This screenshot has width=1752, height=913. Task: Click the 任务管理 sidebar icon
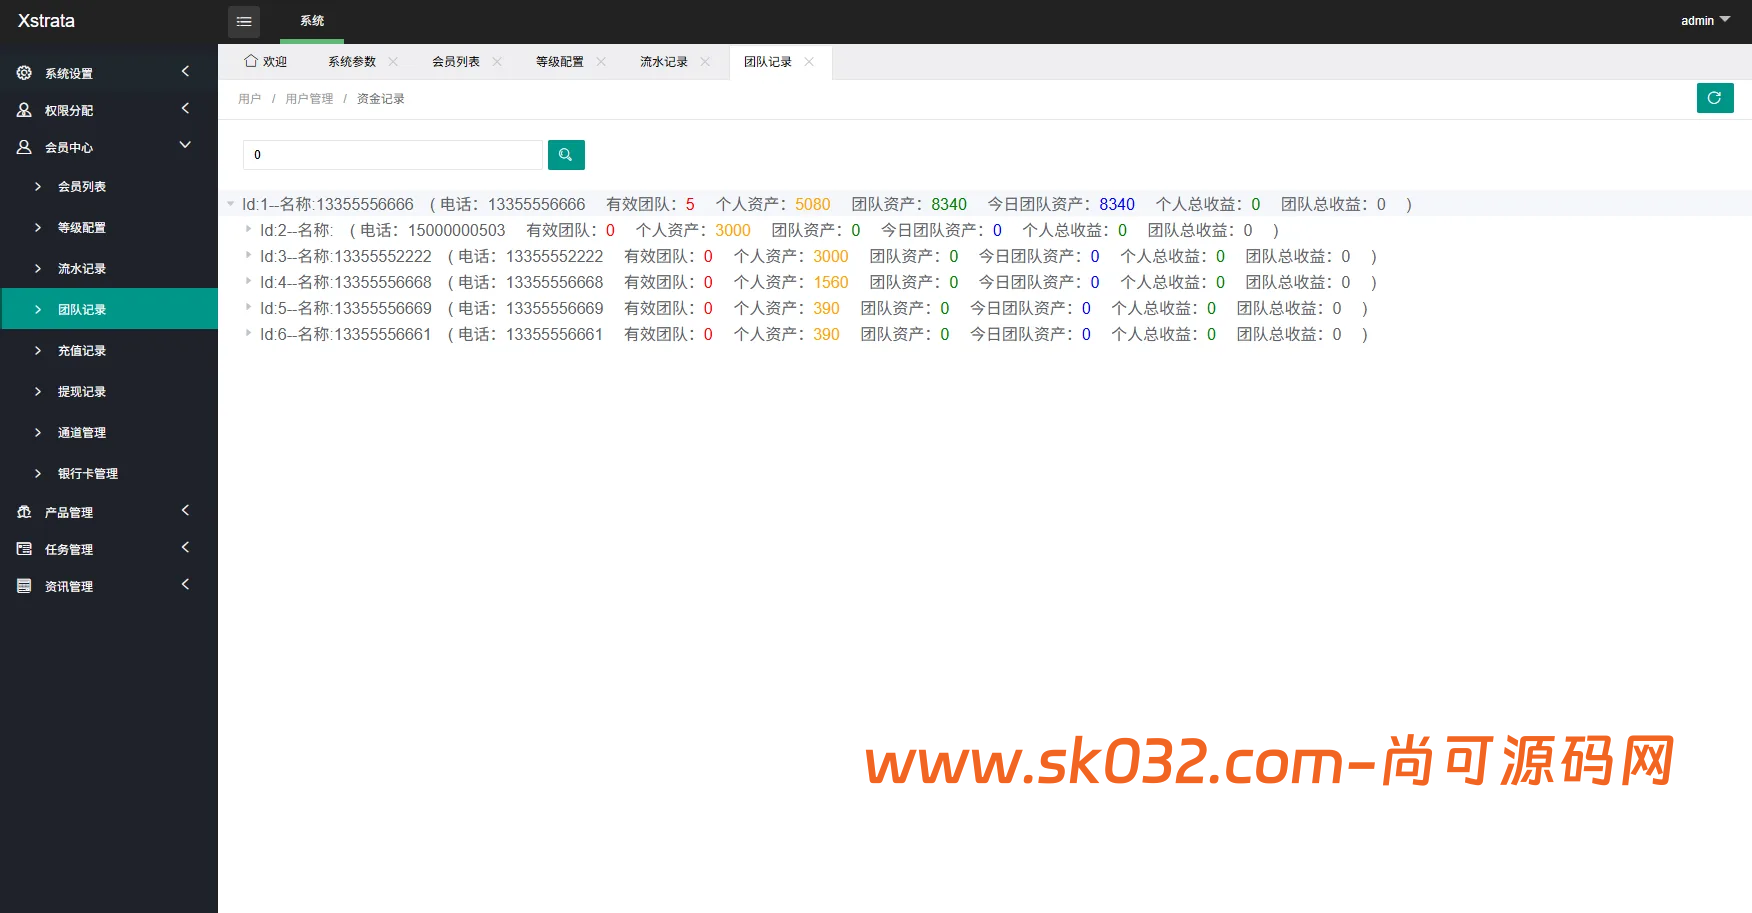click(24, 548)
